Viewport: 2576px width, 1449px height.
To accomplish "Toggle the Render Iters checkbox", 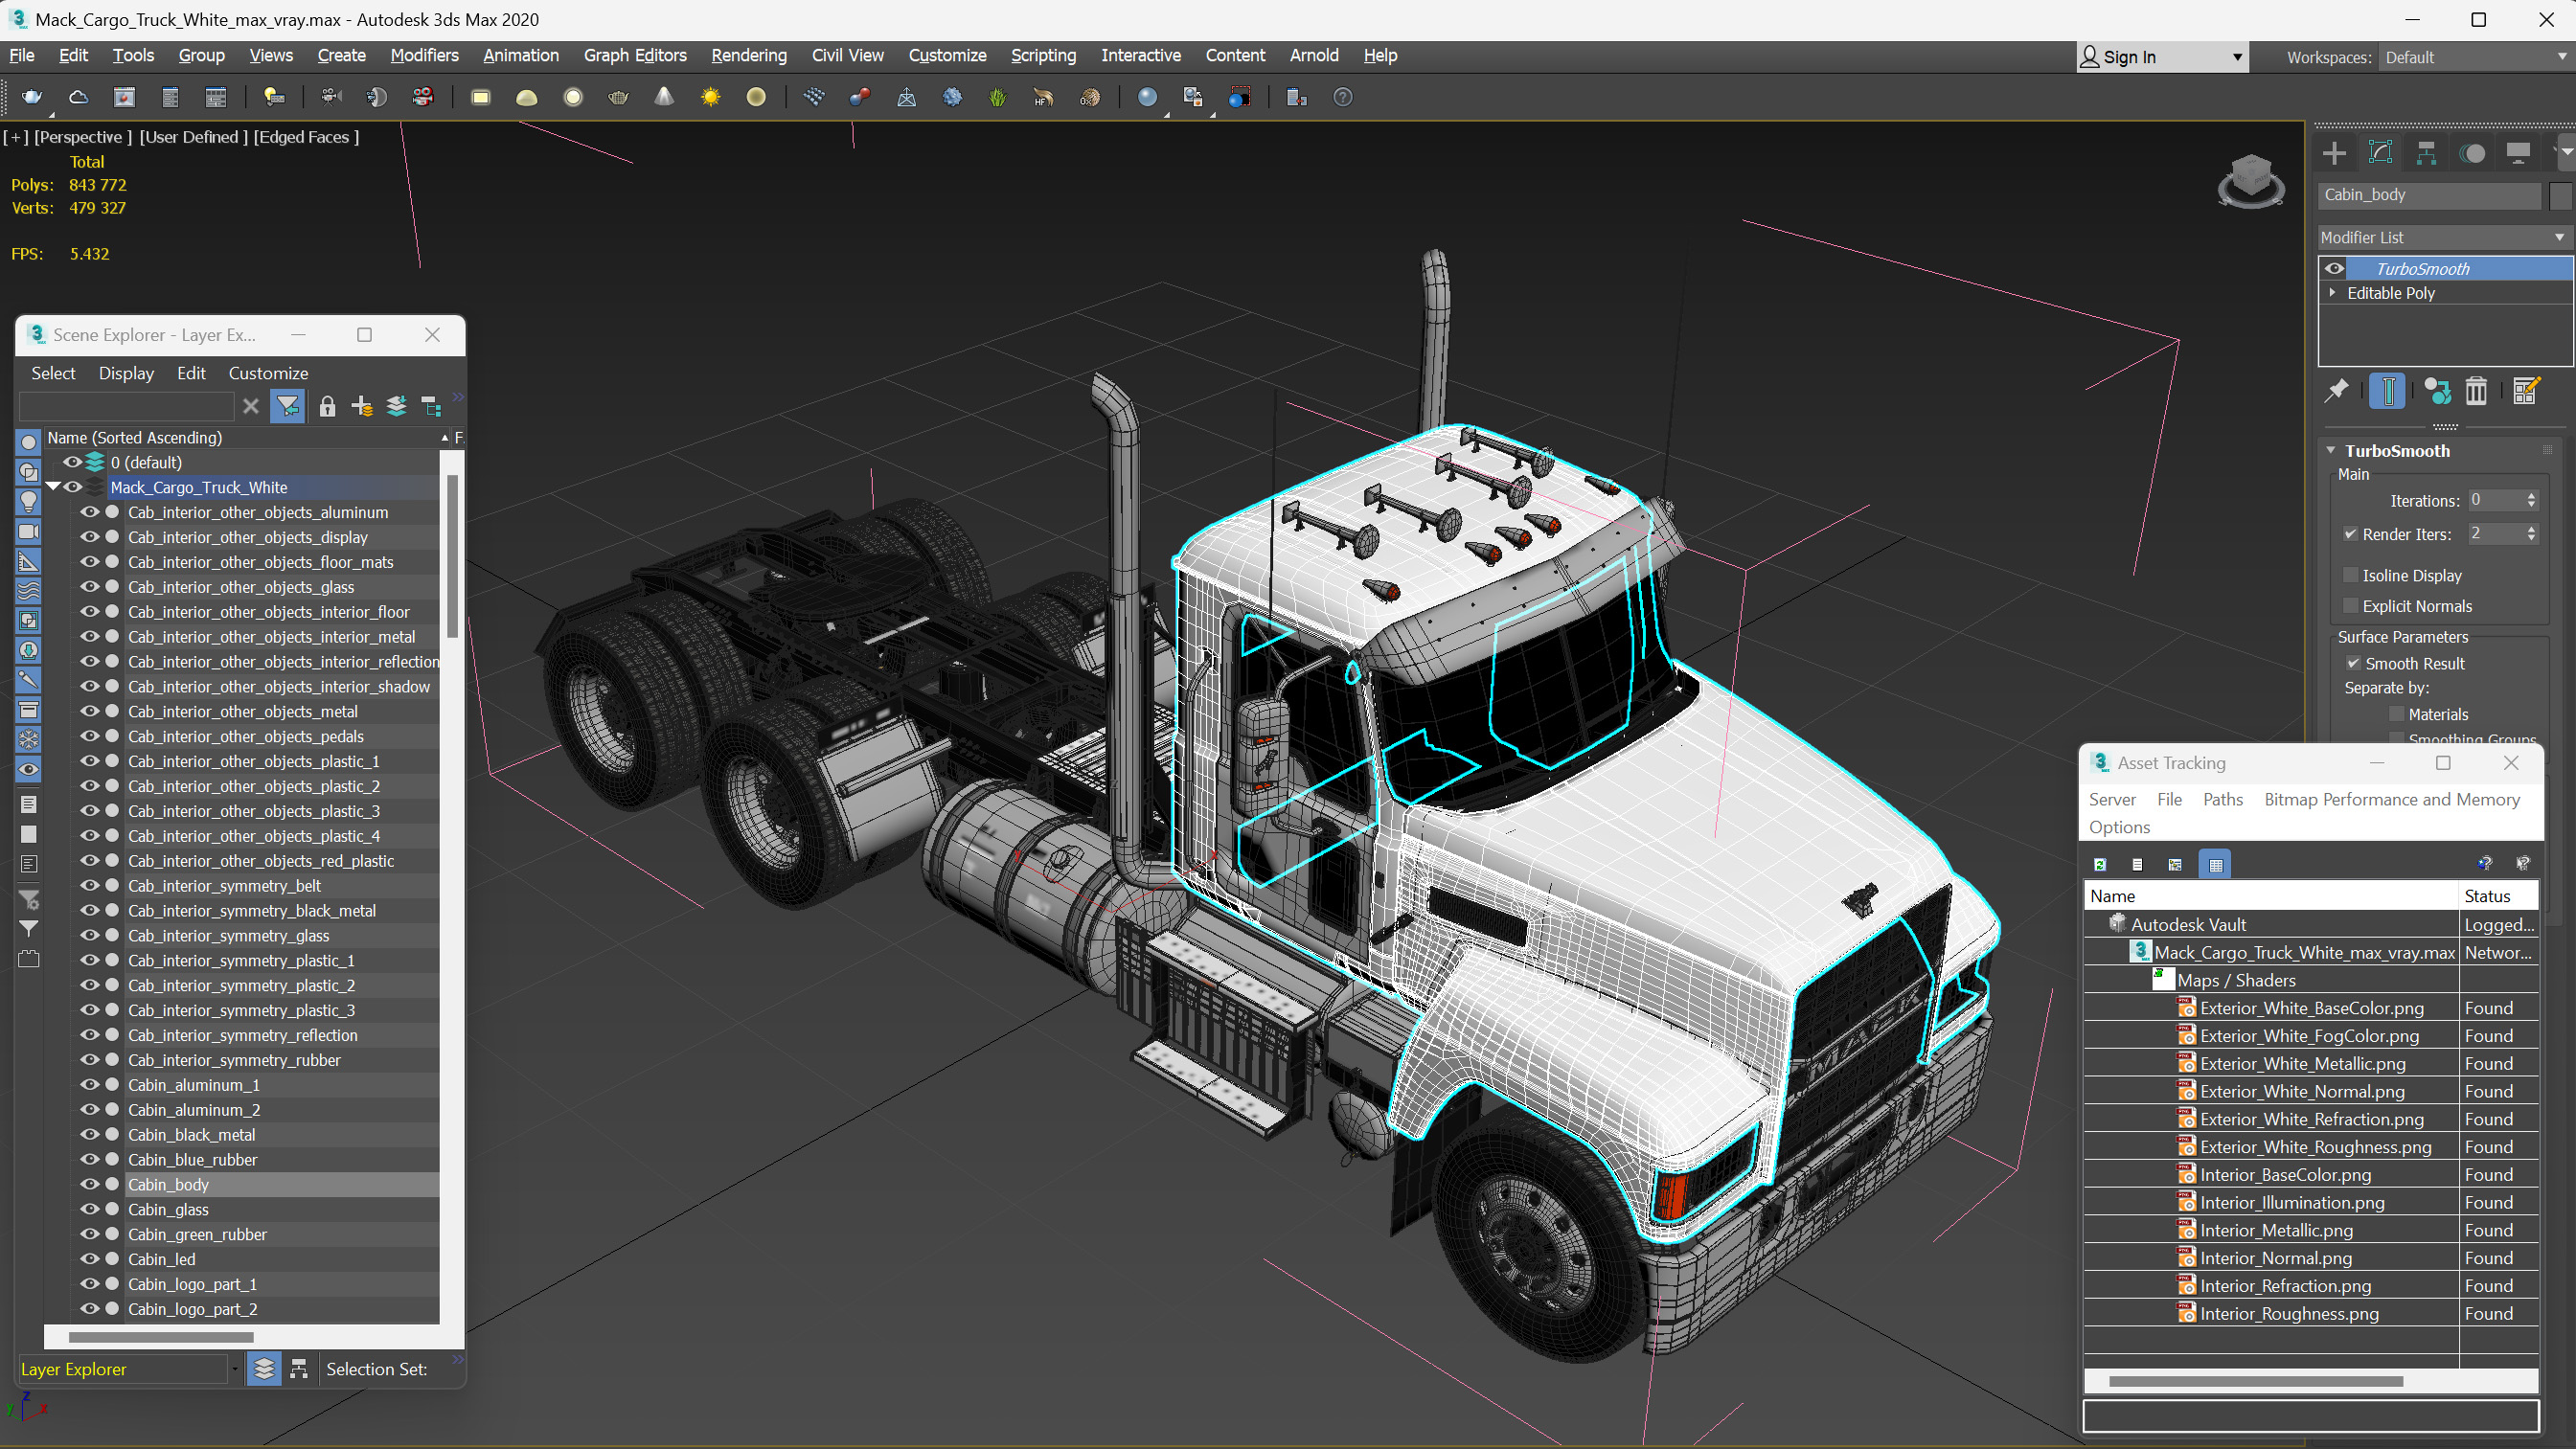I will 2351,534.
